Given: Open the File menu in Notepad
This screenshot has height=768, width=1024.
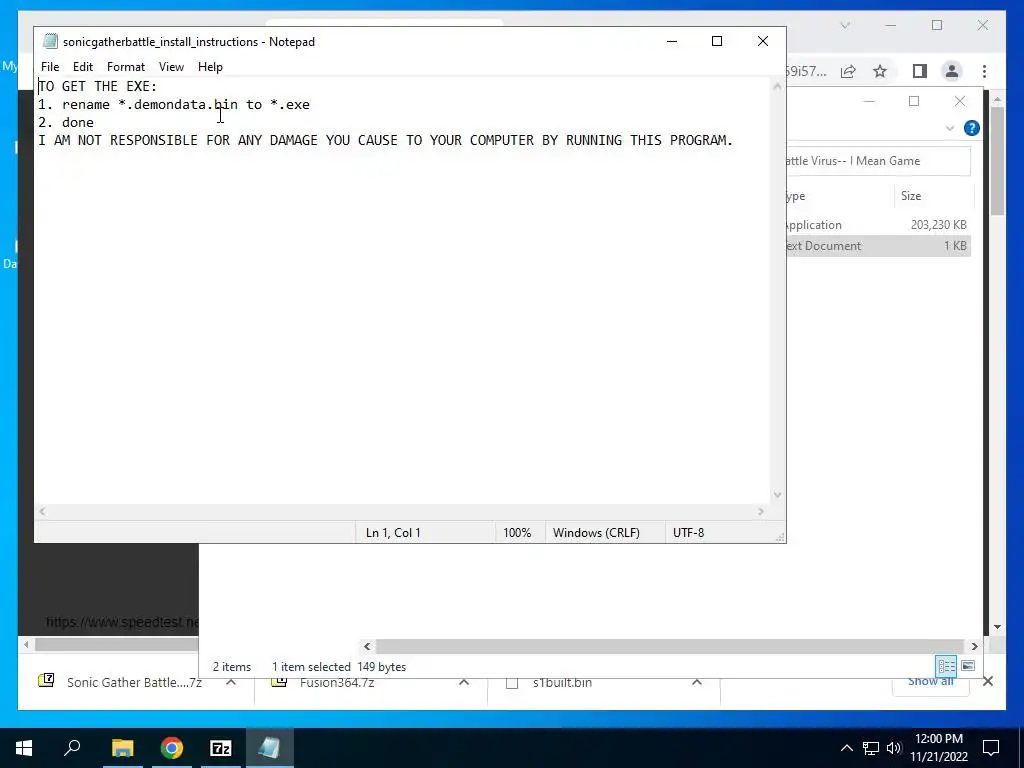Looking at the screenshot, I should (50, 67).
